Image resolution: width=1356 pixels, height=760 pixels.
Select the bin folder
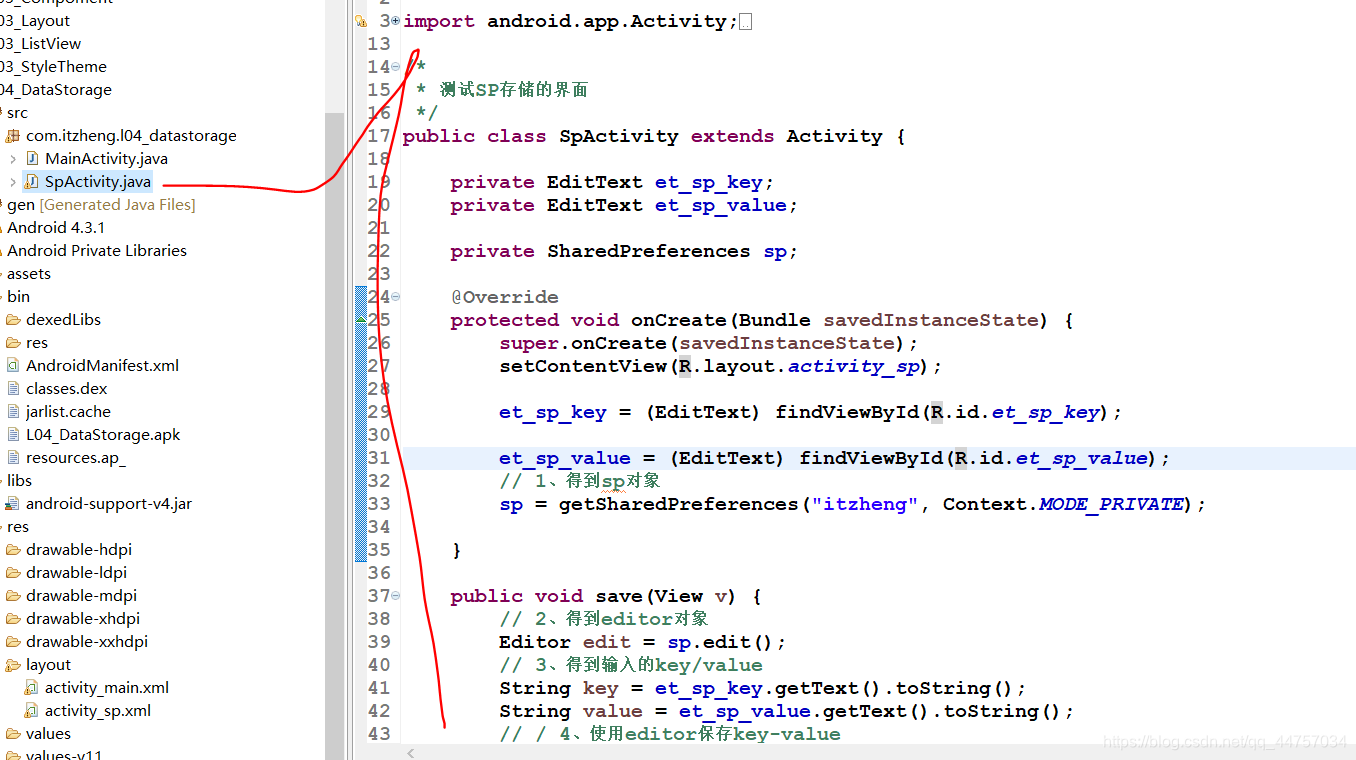pyautogui.click(x=18, y=297)
